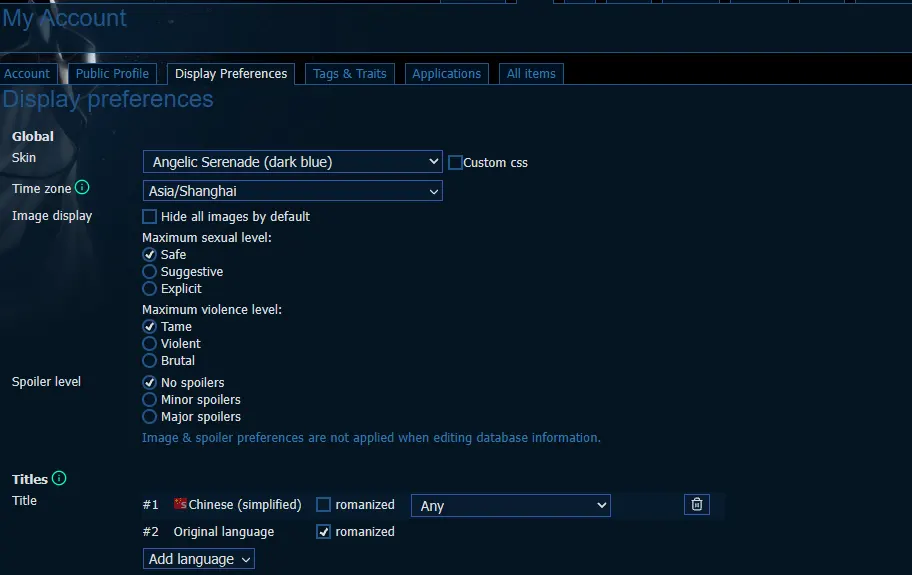Select the Tame violence level
Image resolution: width=912 pixels, height=575 pixels.
[149, 326]
